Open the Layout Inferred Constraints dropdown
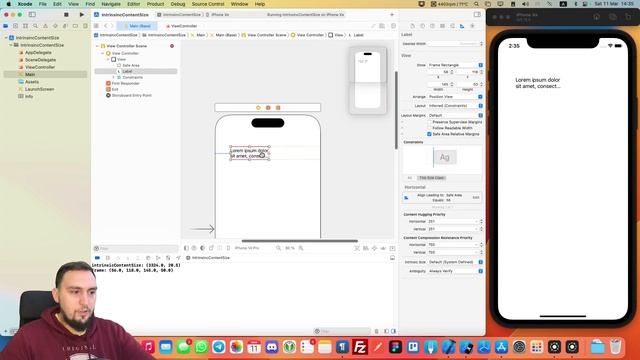 [x=455, y=106]
